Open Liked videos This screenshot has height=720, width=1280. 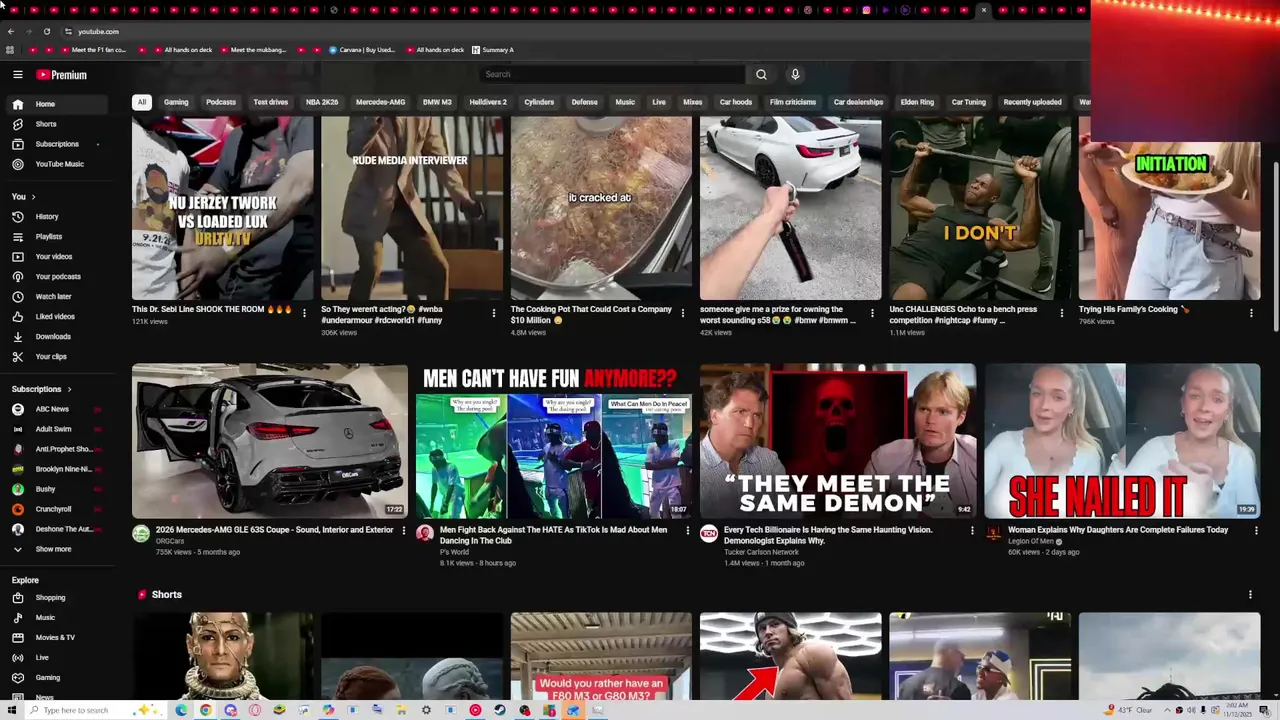55,317
